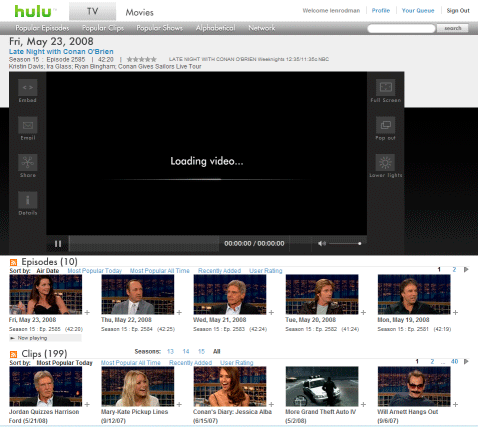Open the Clips RSS feed icon

point(13,354)
